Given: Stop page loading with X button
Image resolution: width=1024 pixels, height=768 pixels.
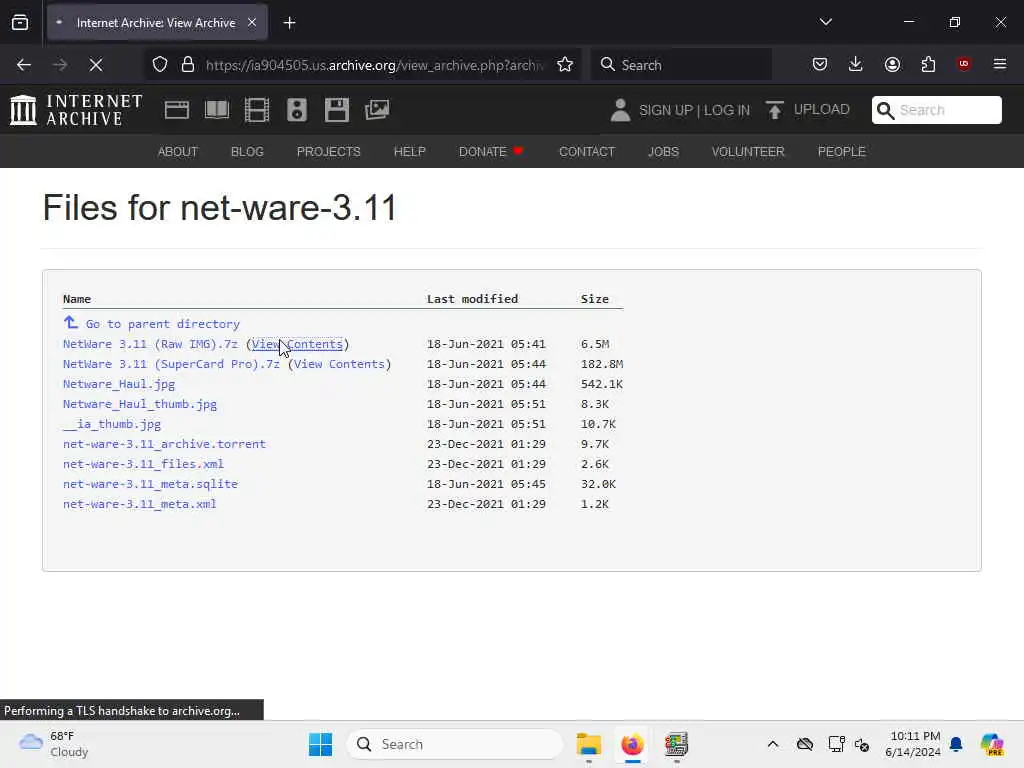Looking at the screenshot, I should [96, 65].
